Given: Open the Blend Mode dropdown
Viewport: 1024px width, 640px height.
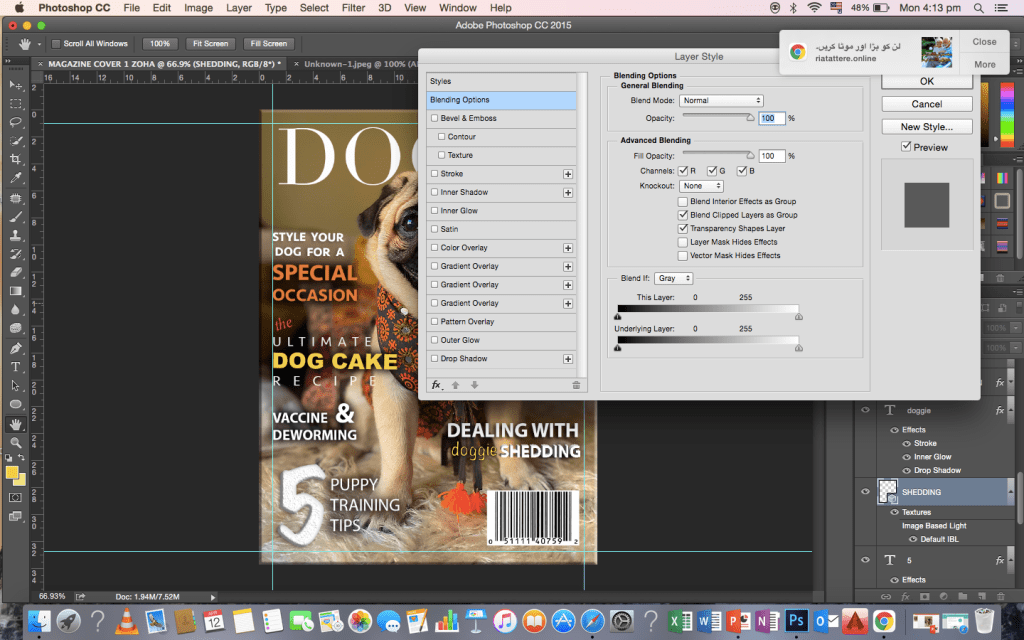Looking at the screenshot, I should pos(721,101).
